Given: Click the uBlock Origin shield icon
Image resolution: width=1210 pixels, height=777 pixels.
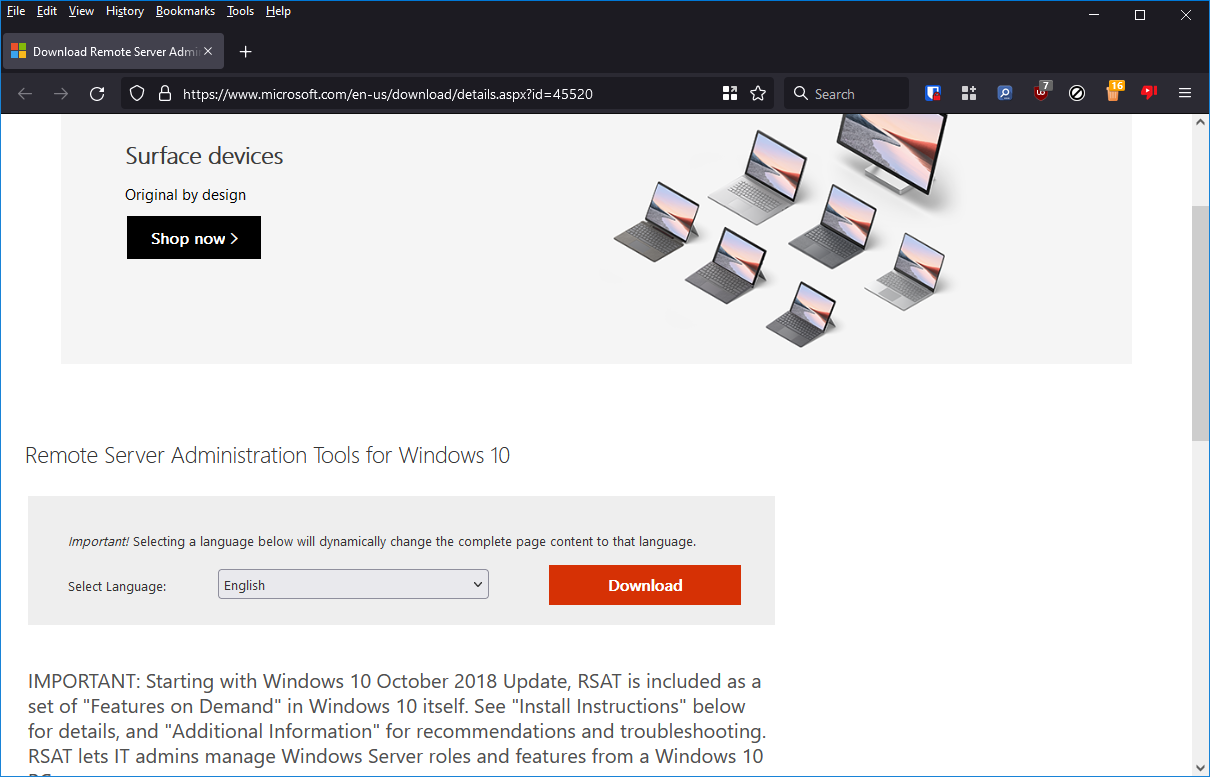Looking at the screenshot, I should coord(1041,93).
